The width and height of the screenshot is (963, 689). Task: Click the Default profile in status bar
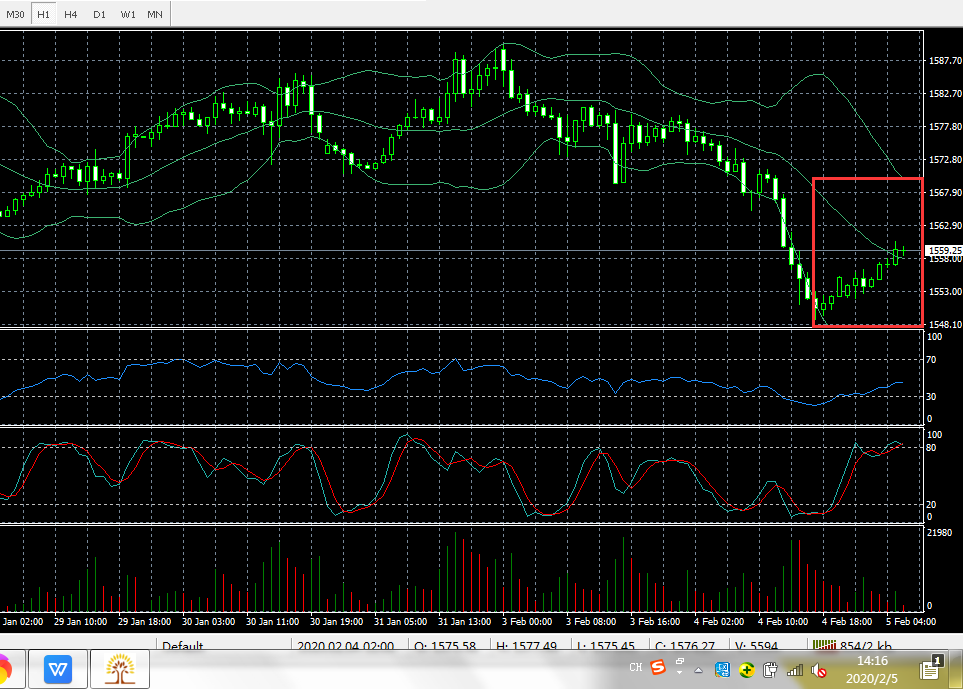coord(182,646)
